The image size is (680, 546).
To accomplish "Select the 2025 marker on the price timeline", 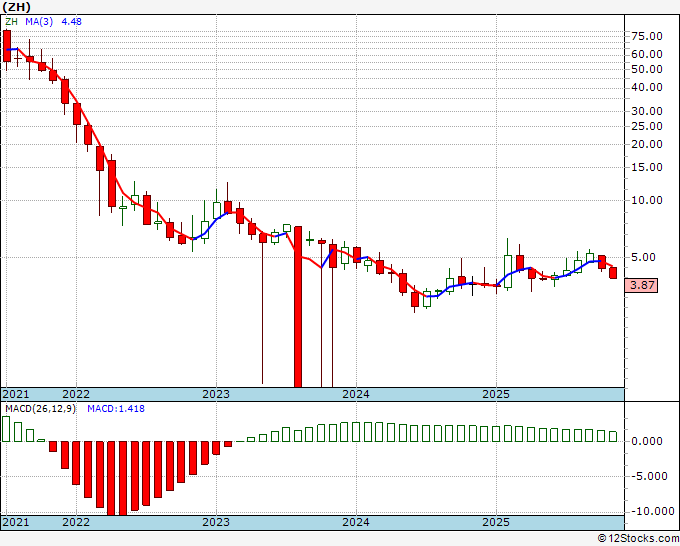I will 496,394.
